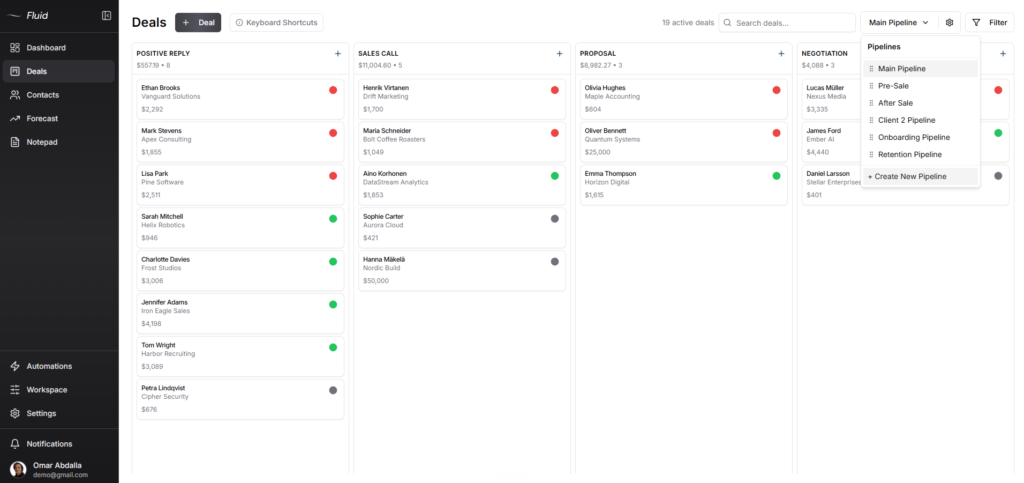Click the Lucas Müller name text
The image size is (1024, 483).
(x=825, y=87)
